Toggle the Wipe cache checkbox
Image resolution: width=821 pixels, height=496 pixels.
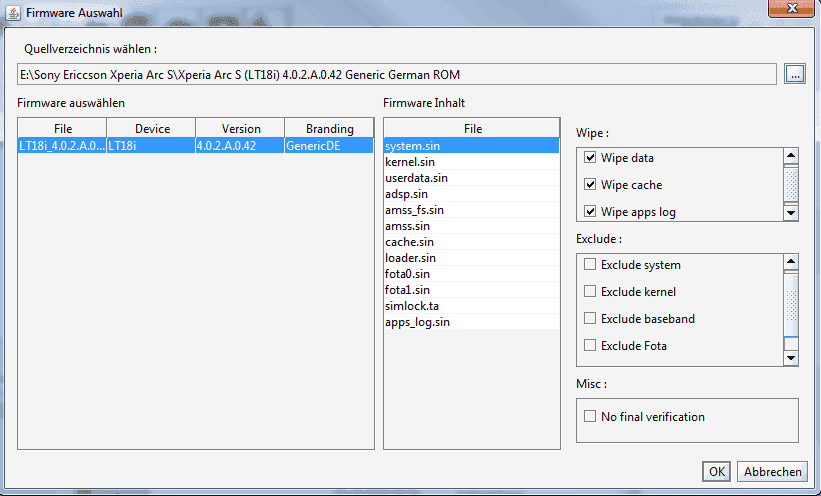pos(590,184)
